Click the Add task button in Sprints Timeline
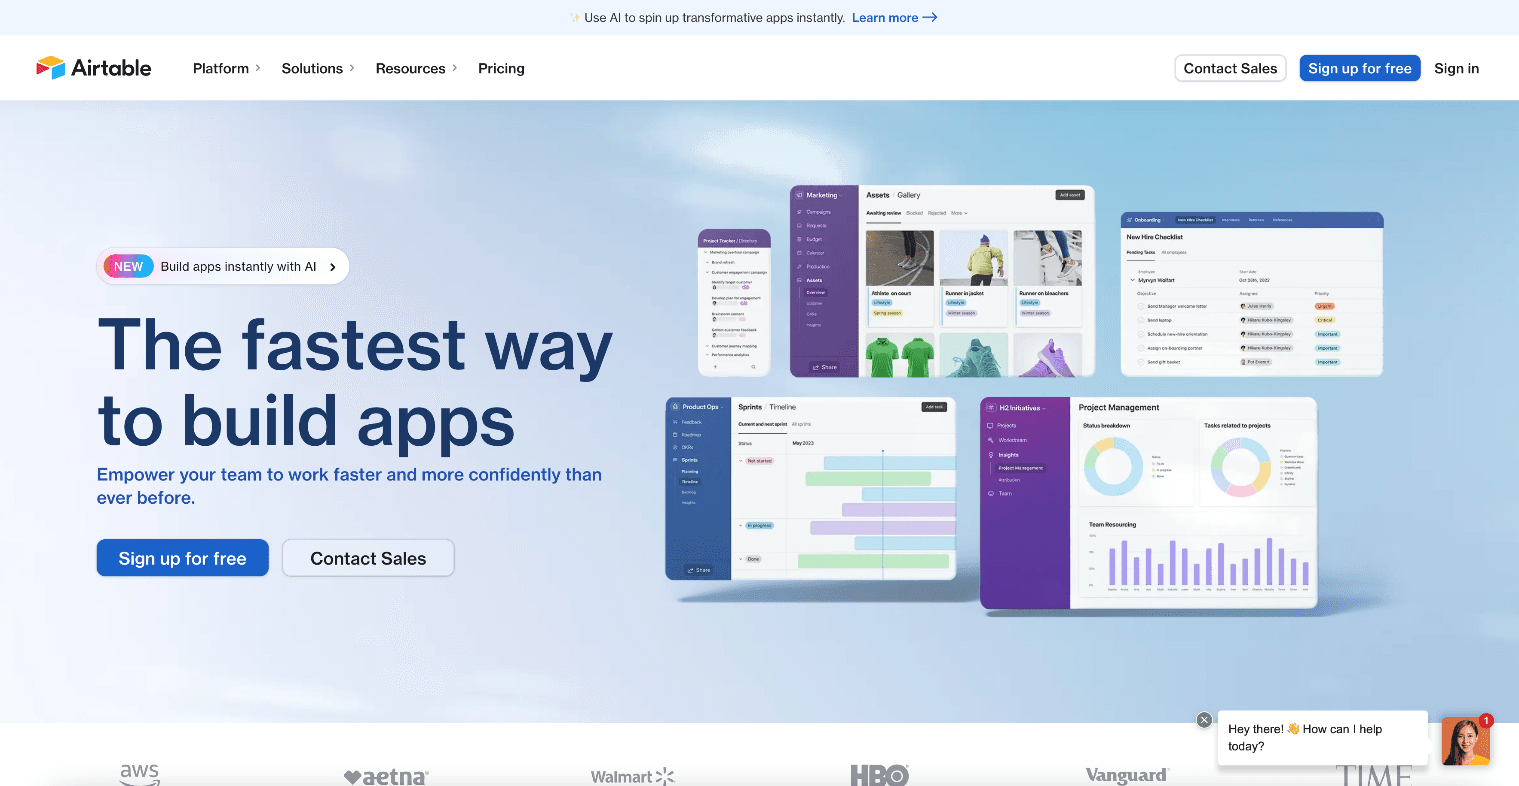Image resolution: width=1519 pixels, height=786 pixels. click(x=934, y=407)
